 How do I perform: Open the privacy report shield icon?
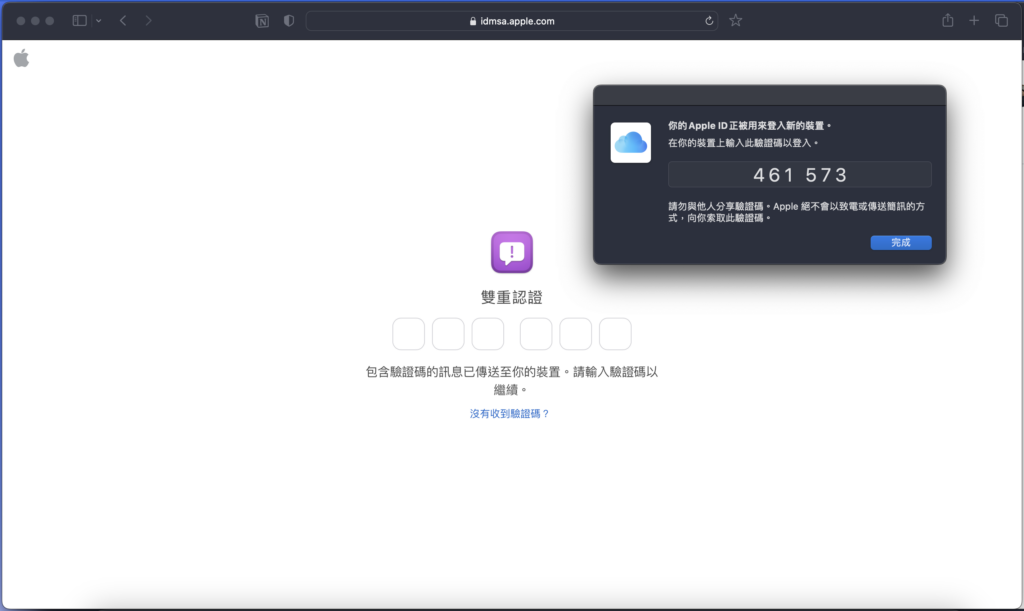(x=289, y=21)
